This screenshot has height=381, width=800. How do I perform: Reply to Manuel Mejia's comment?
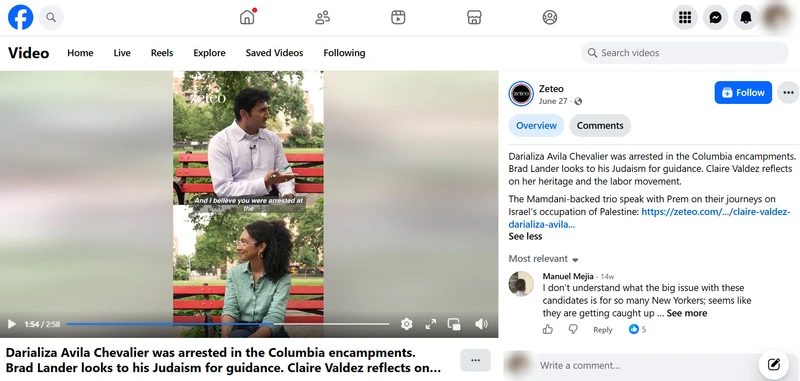pos(603,330)
